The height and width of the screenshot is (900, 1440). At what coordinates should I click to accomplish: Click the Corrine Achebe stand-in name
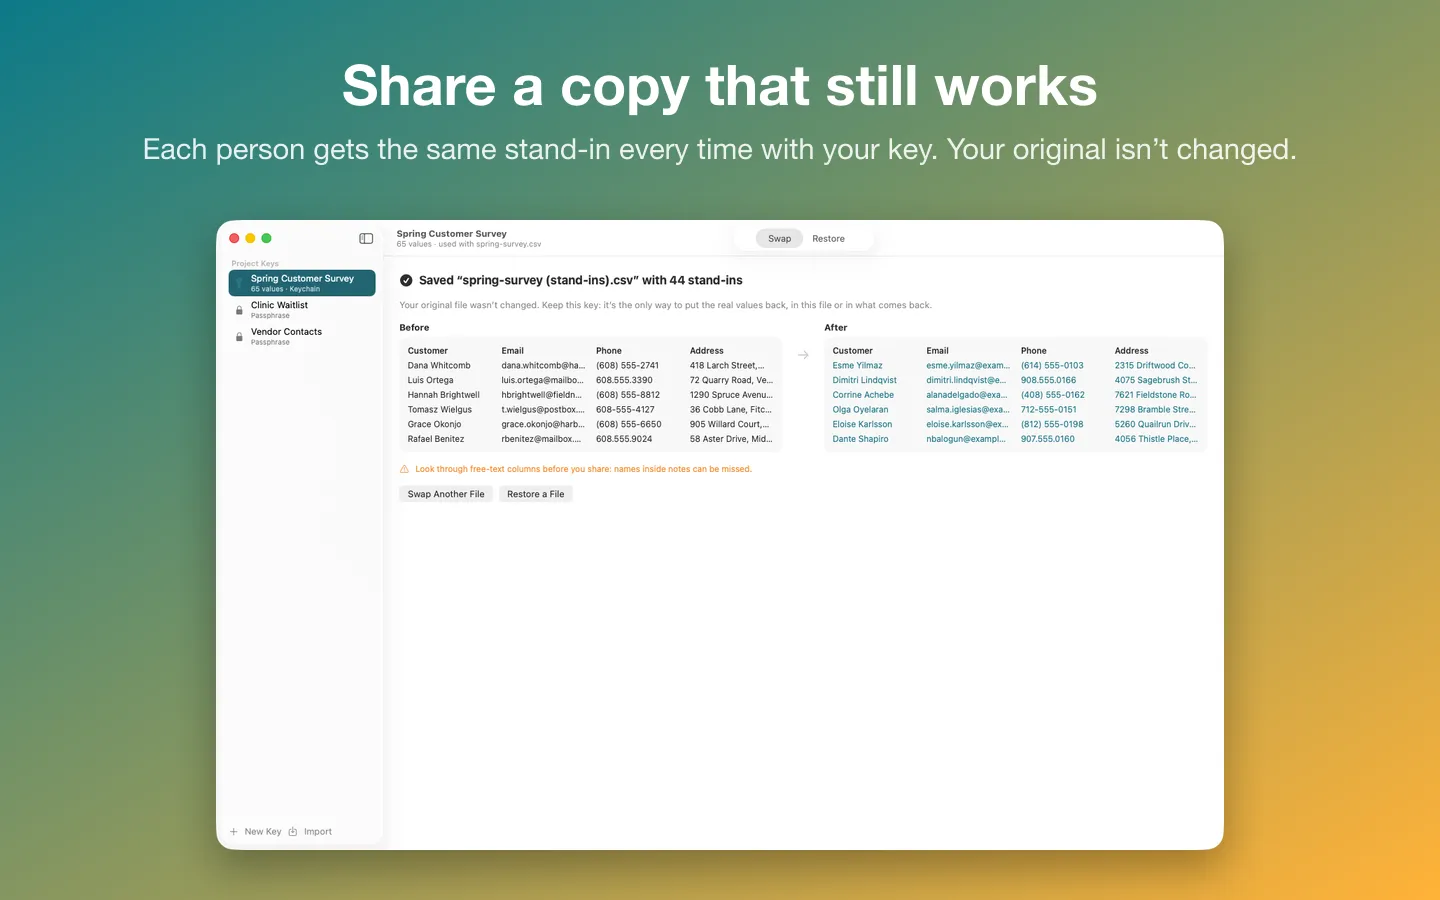click(x=863, y=395)
